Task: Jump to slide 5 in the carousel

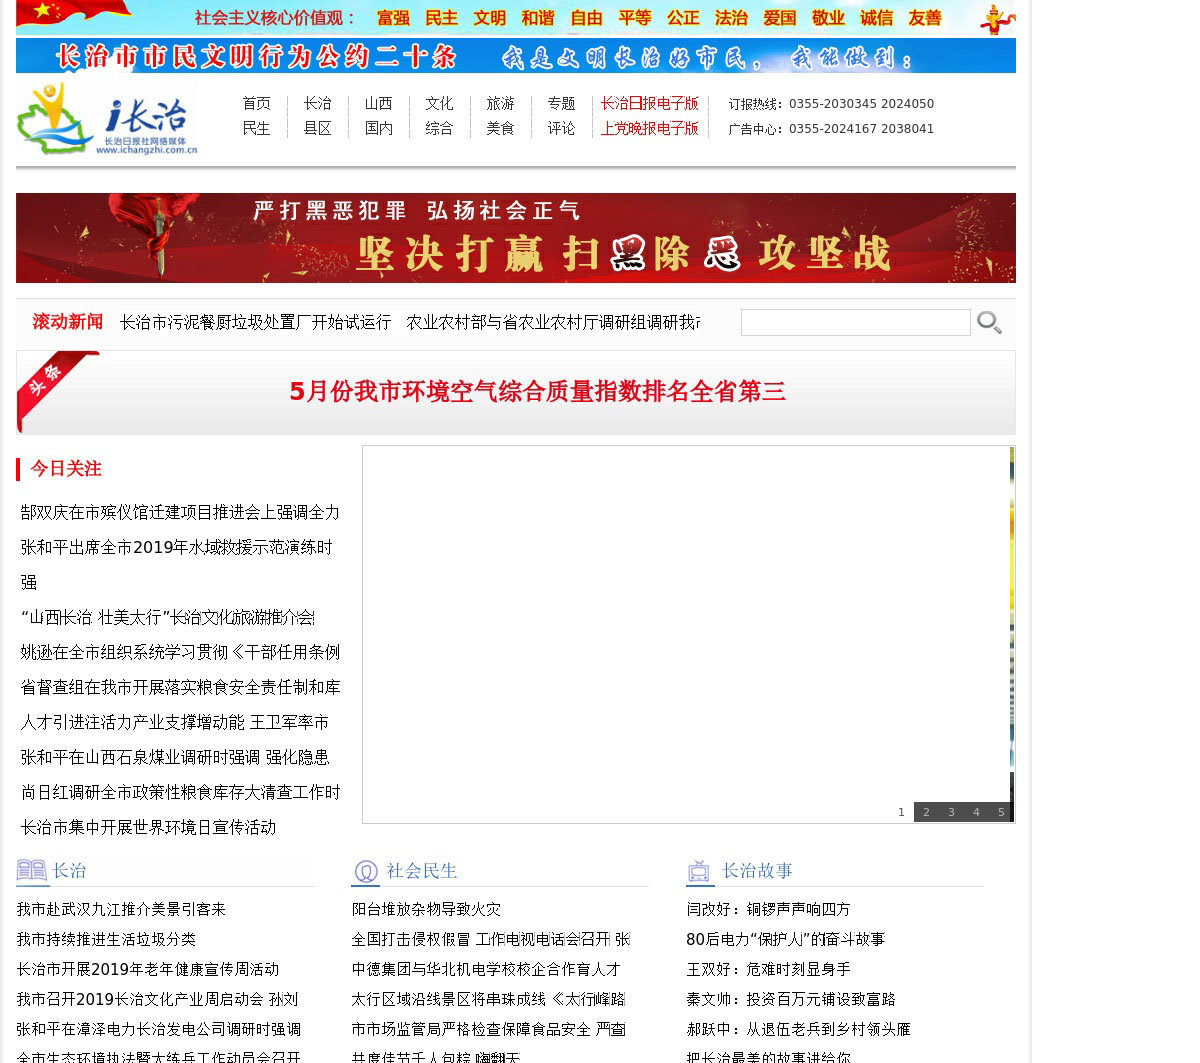Action: coord(1000,812)
